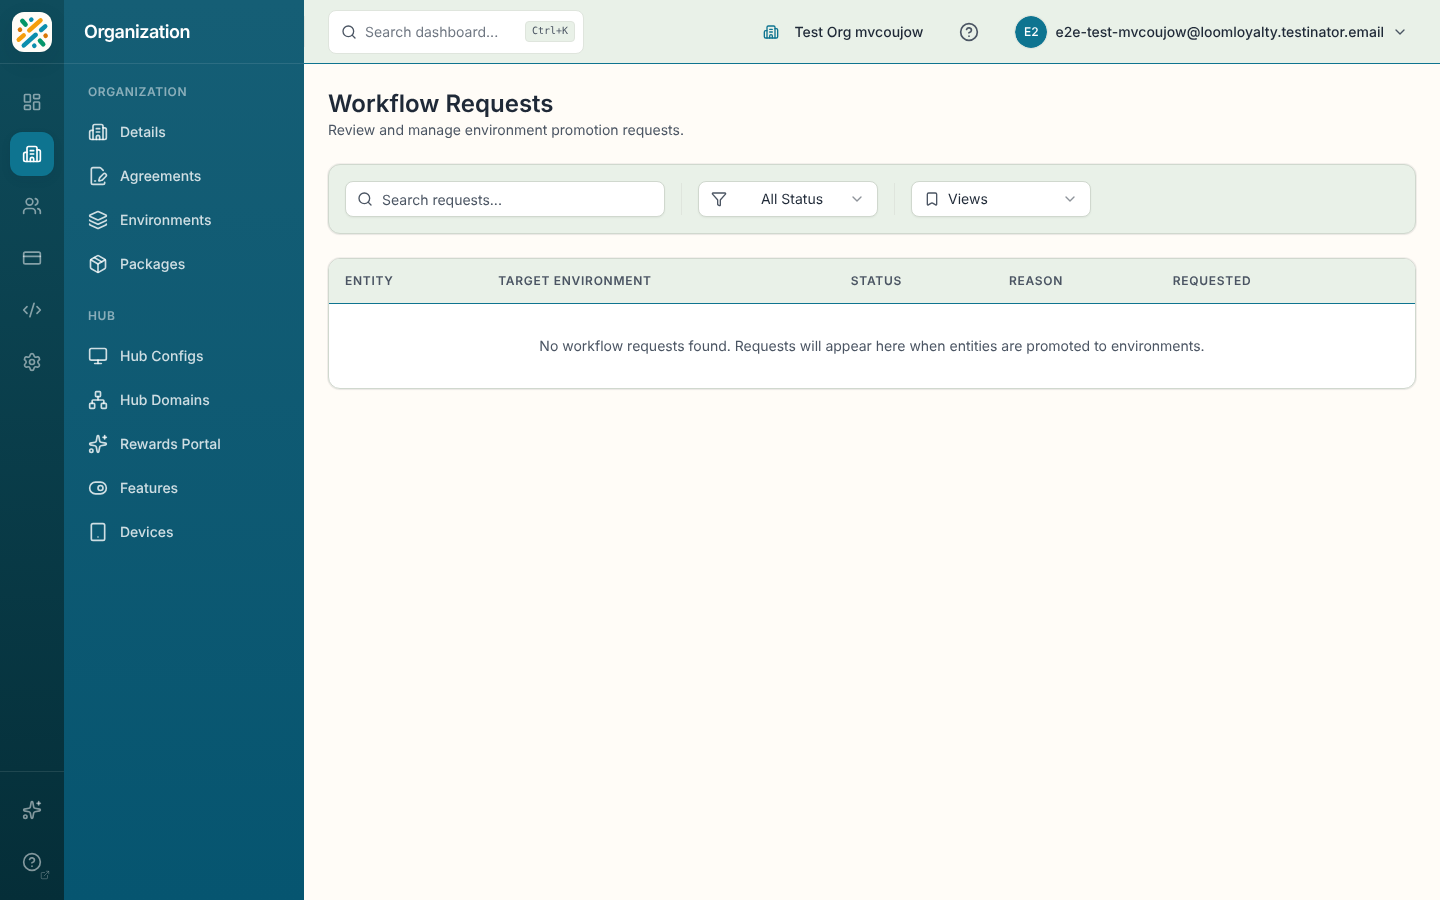
Task: Open the billing card icon in the left rail
Action: [x=32, y=258]
